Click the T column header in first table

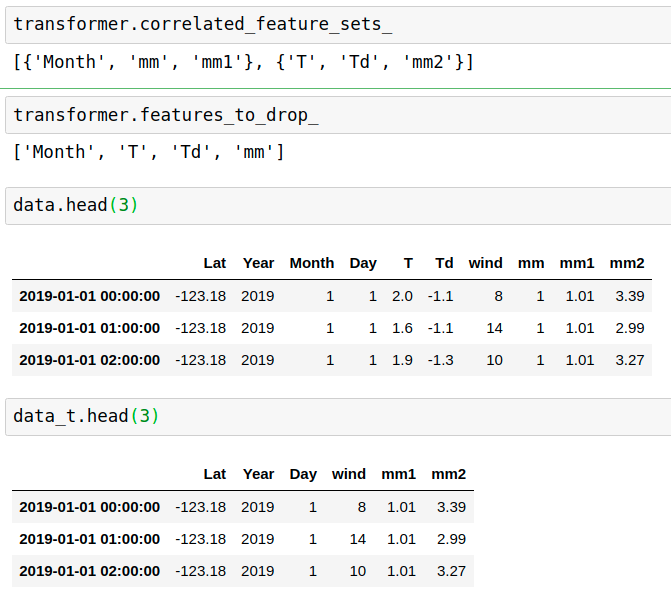click(407, 263)
